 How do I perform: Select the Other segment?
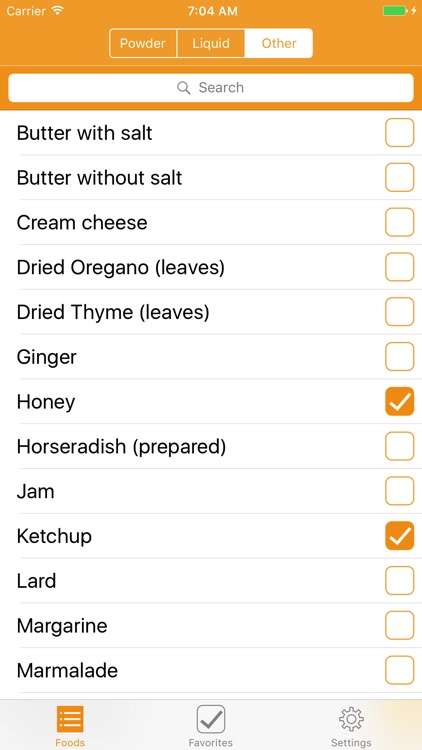(278, 43)
